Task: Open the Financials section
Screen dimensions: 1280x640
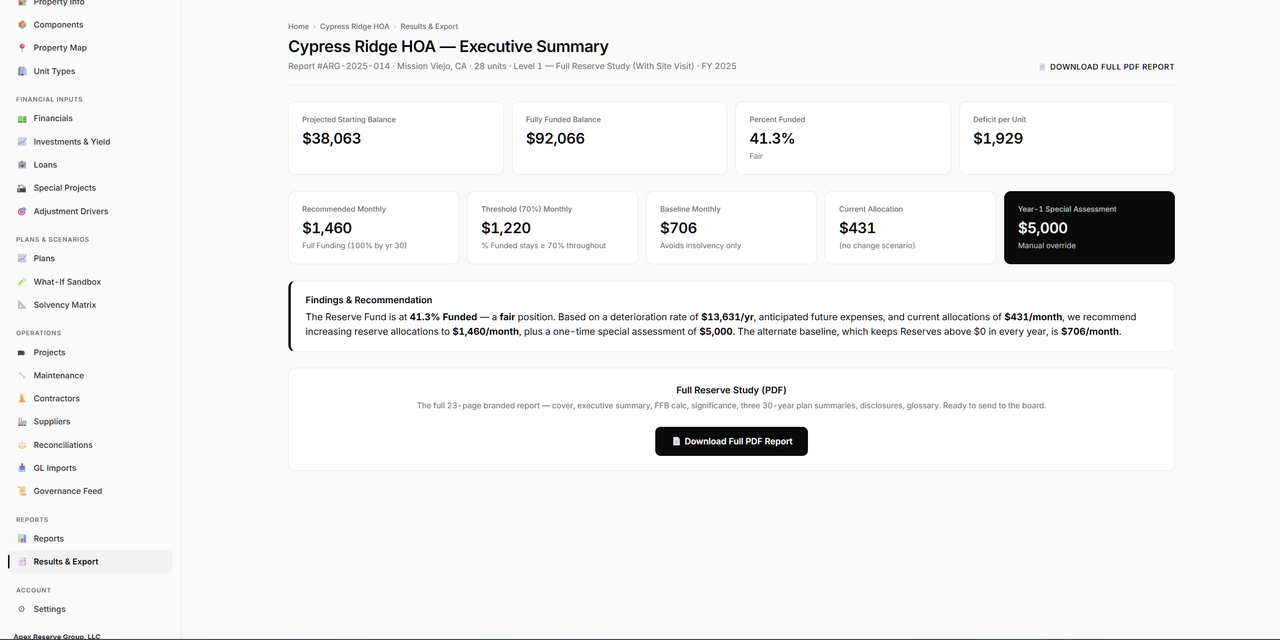Action: tap(90, 118)
